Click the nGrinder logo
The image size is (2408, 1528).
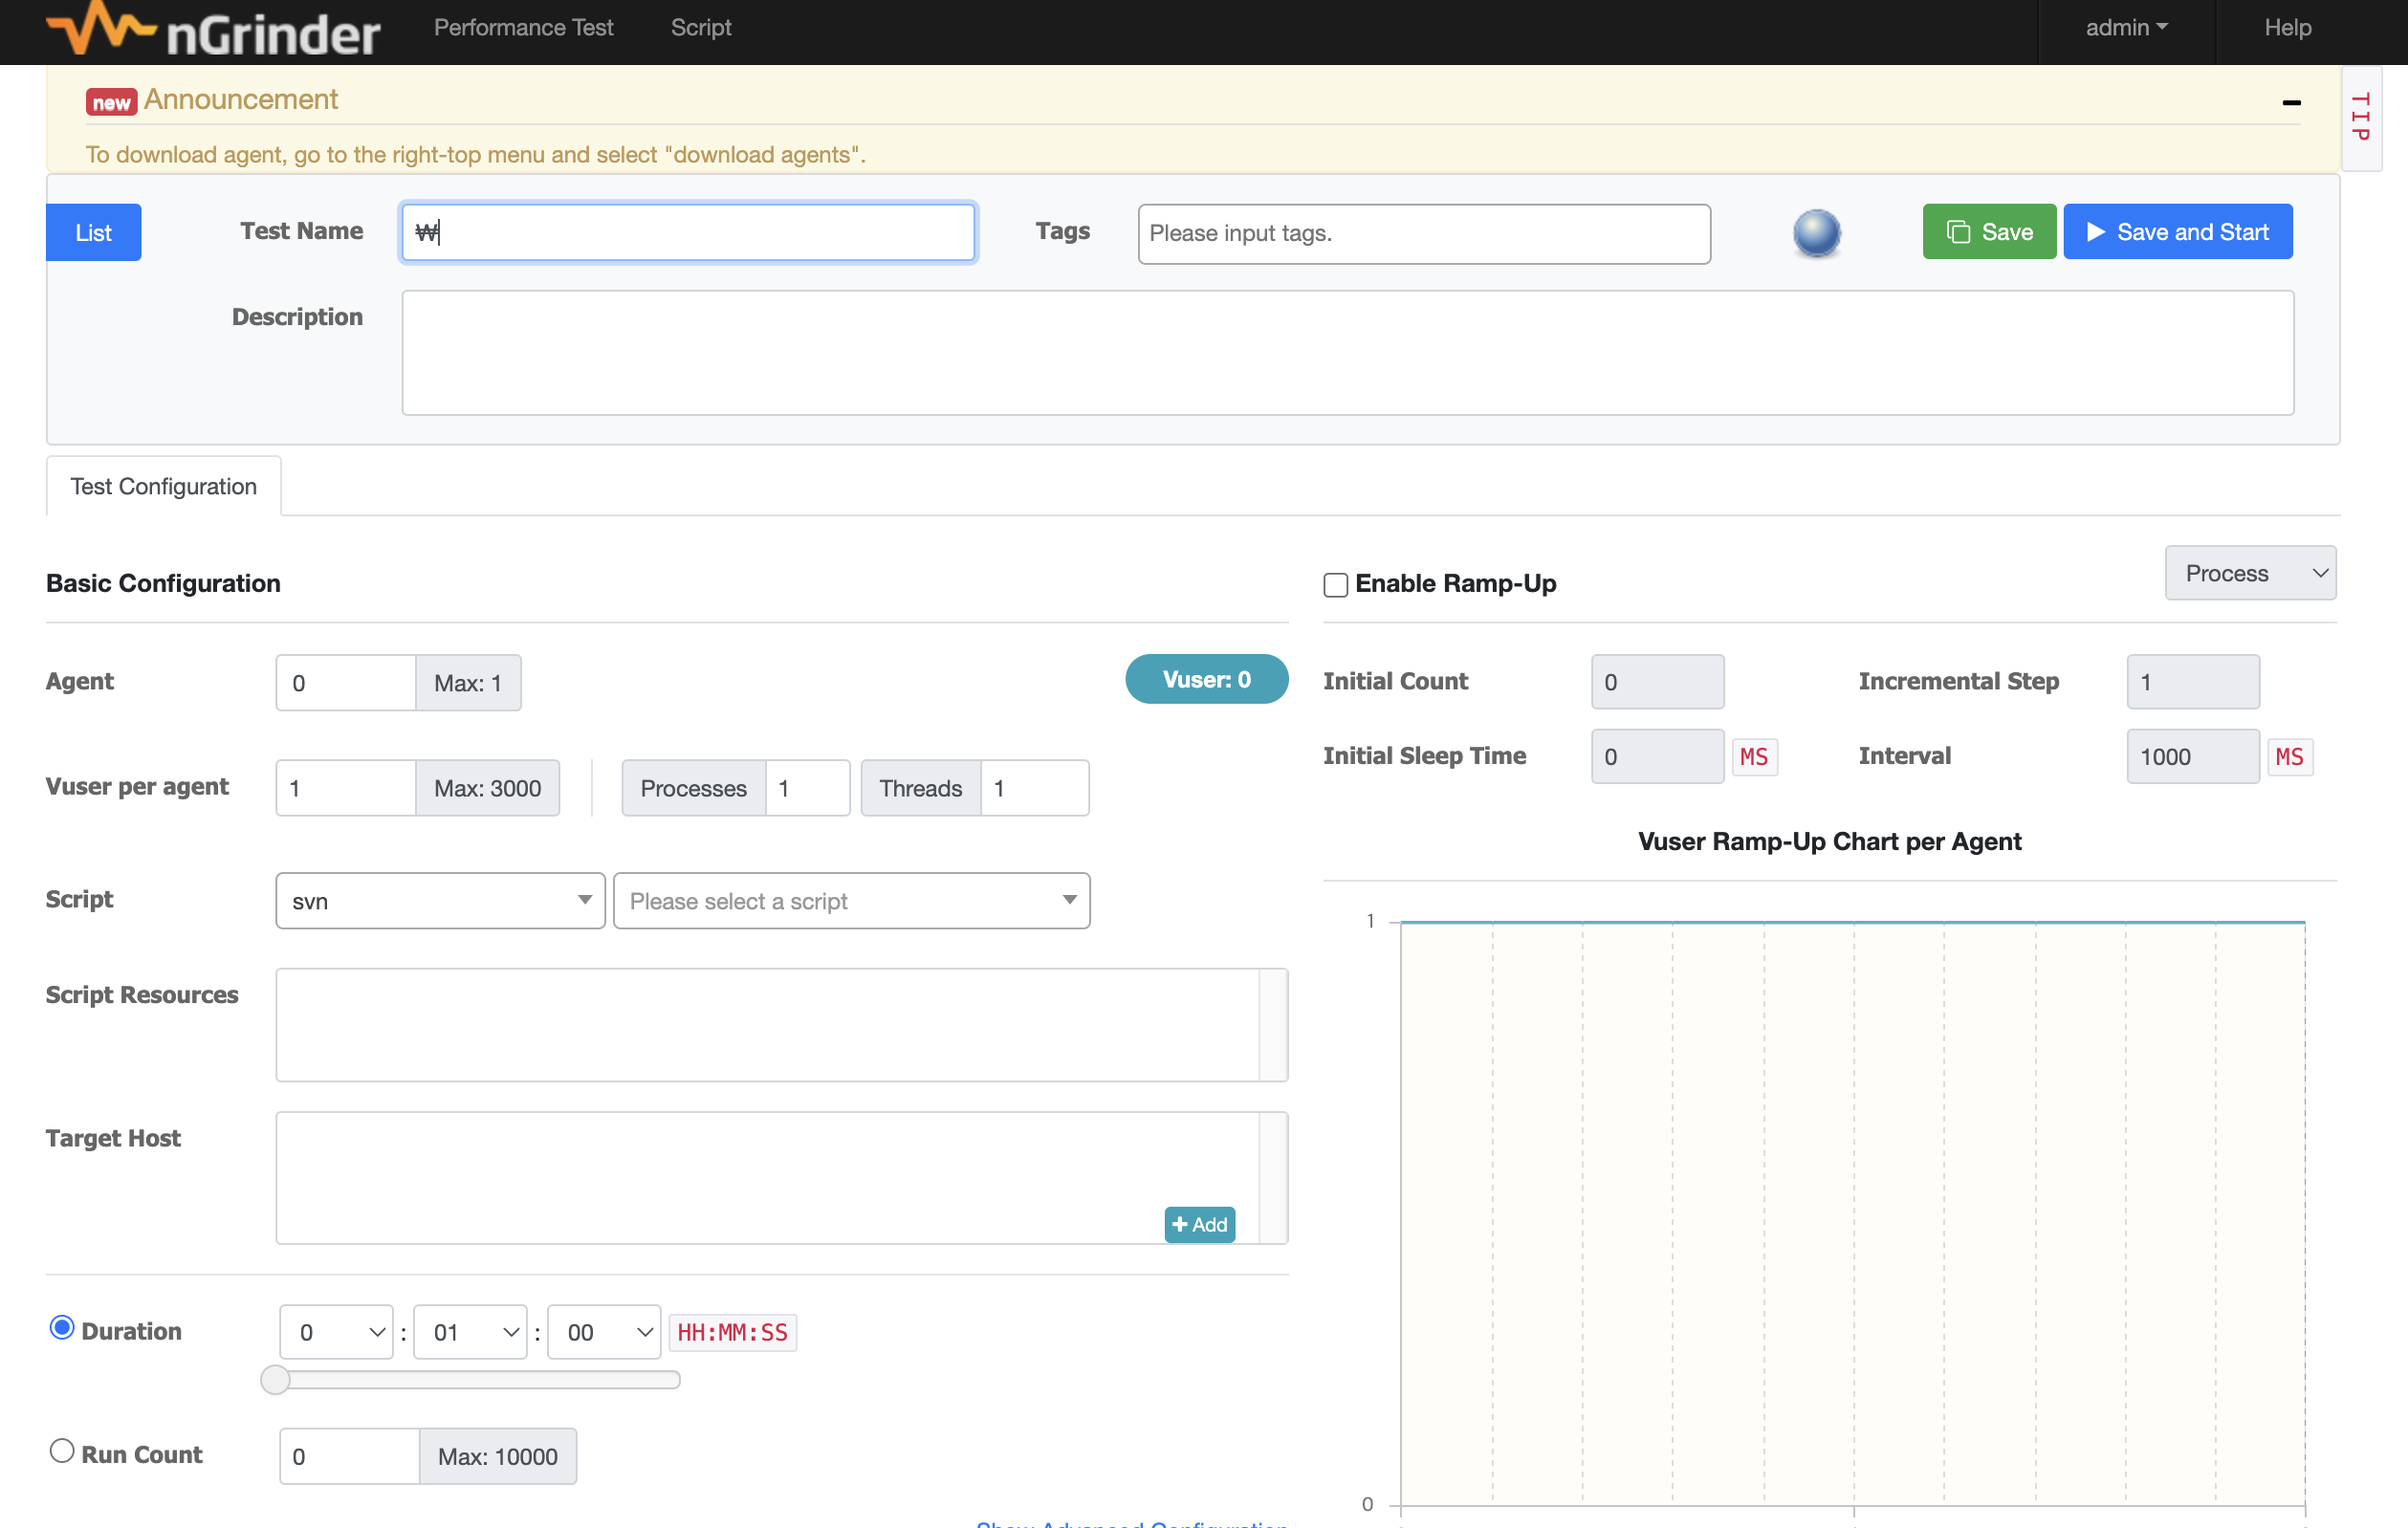(212, 30)
